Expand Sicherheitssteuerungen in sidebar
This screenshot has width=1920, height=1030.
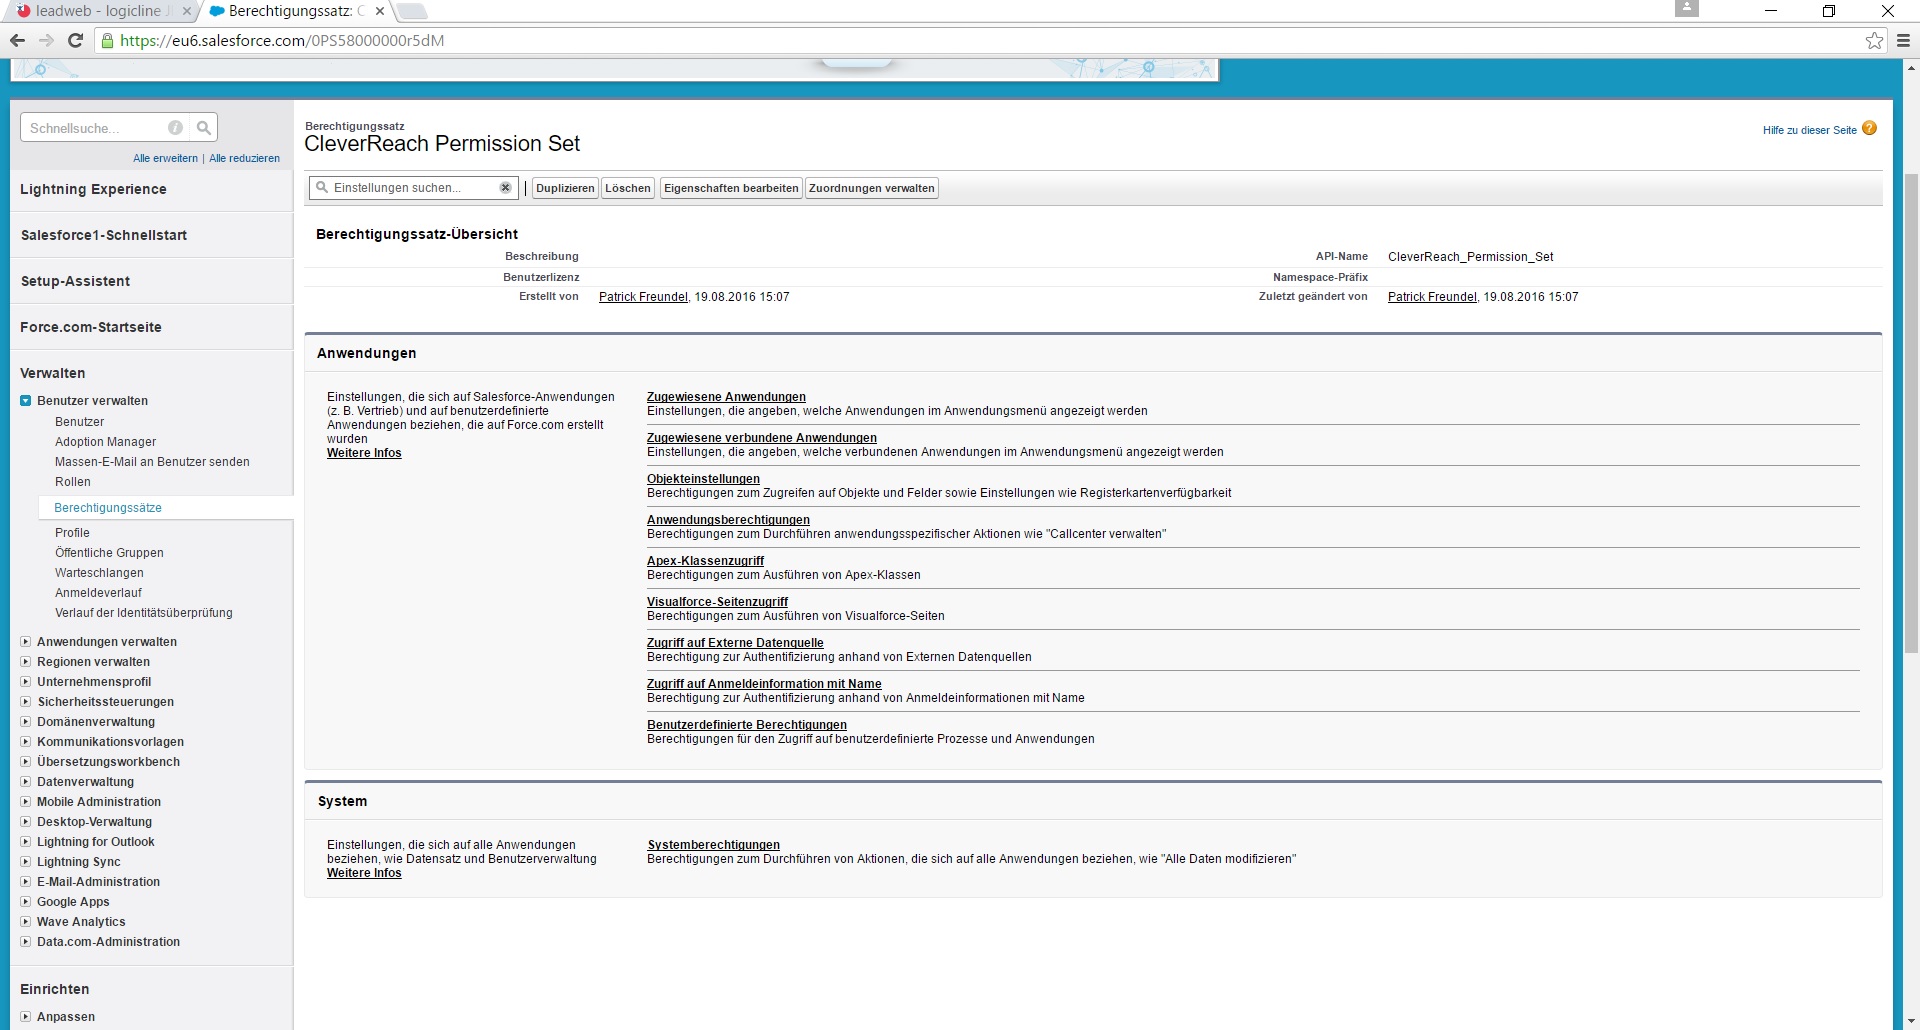(x=26, y=702)
